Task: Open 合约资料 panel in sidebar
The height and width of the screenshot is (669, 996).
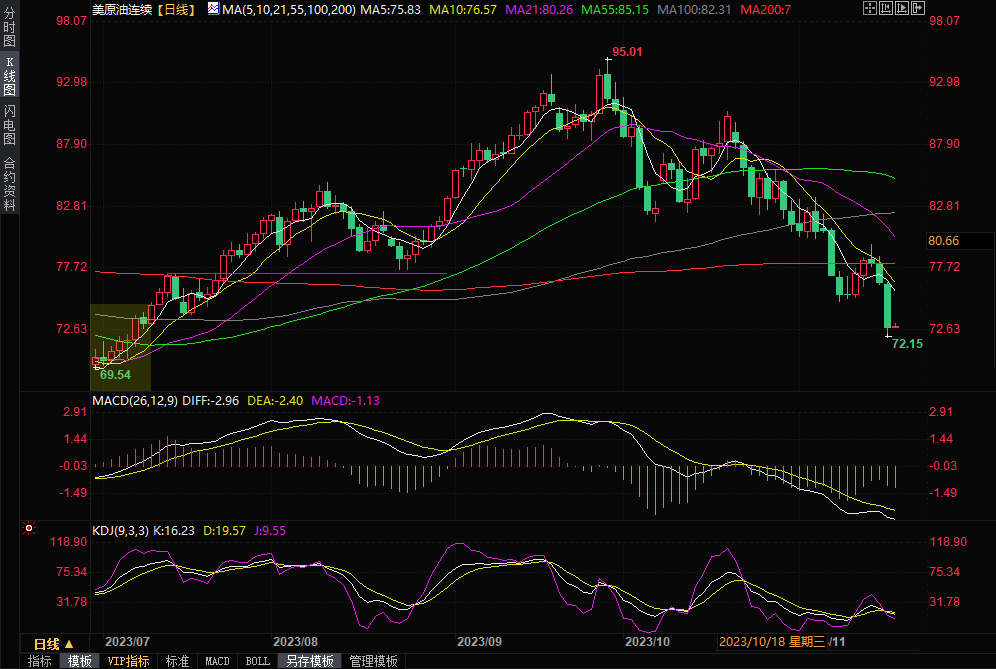Action: click(x=9, y=183)
